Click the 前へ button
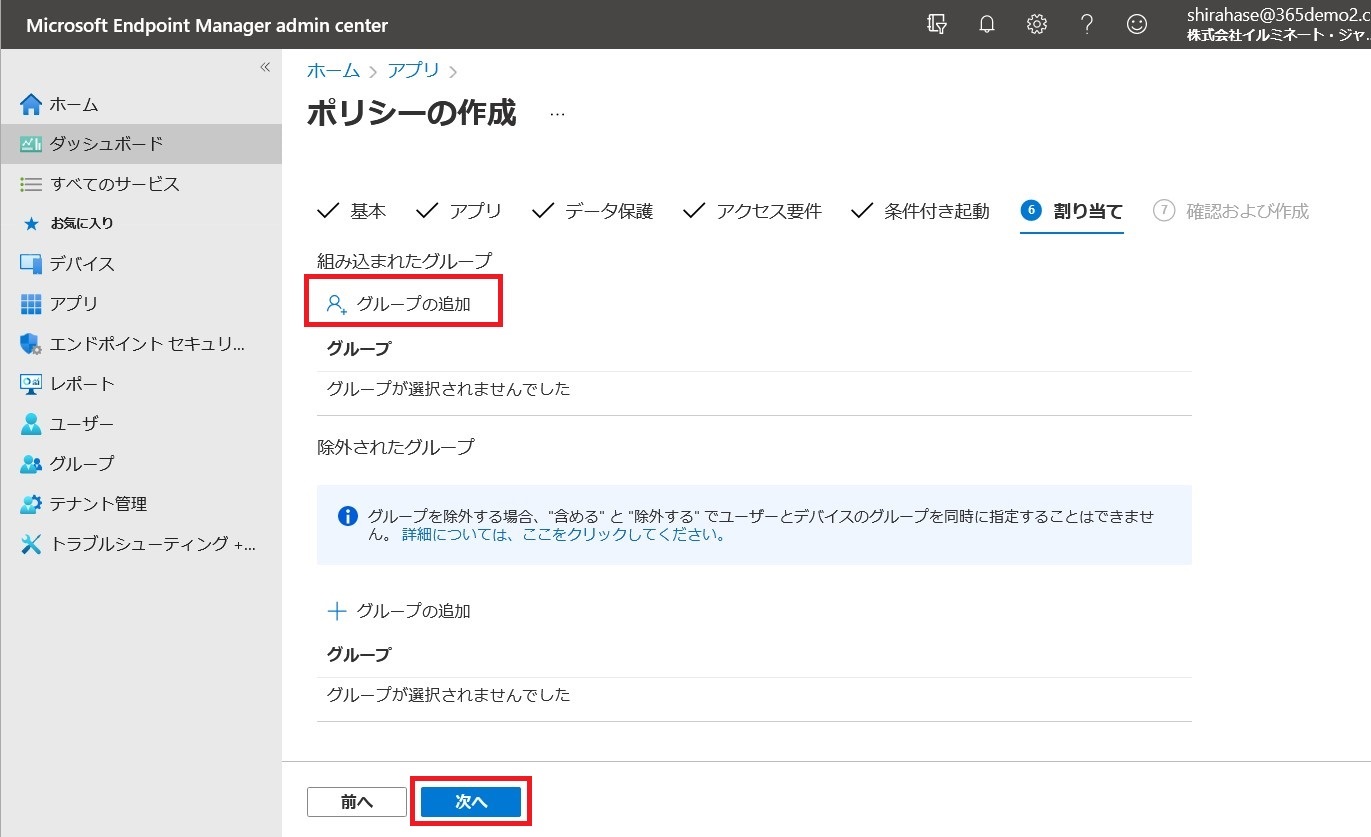 click(357, 802)
